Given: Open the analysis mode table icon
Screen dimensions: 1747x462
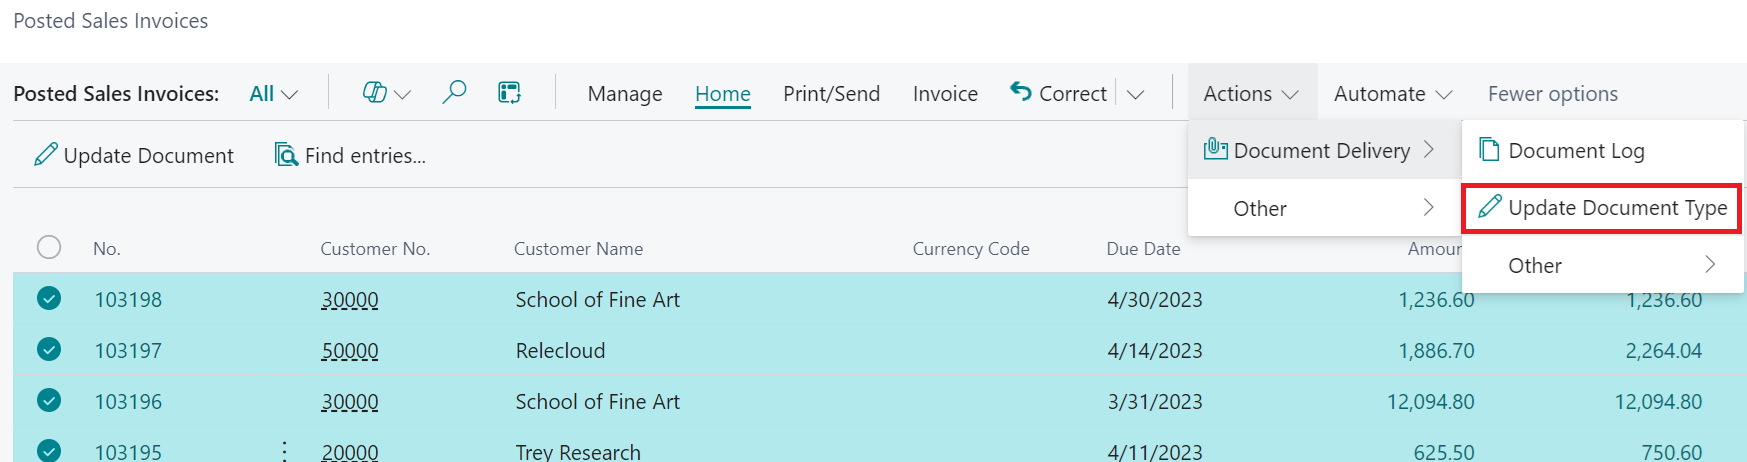Looking at the screenshot, I should click(x=510, y=93).
